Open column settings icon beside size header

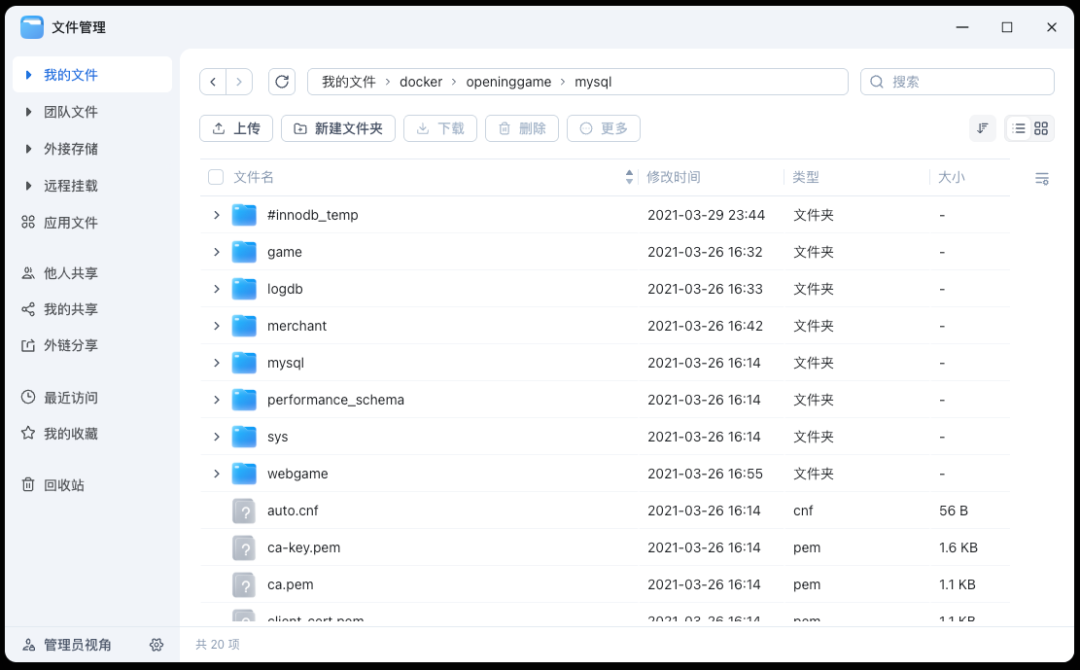(x=1041, y=177)
